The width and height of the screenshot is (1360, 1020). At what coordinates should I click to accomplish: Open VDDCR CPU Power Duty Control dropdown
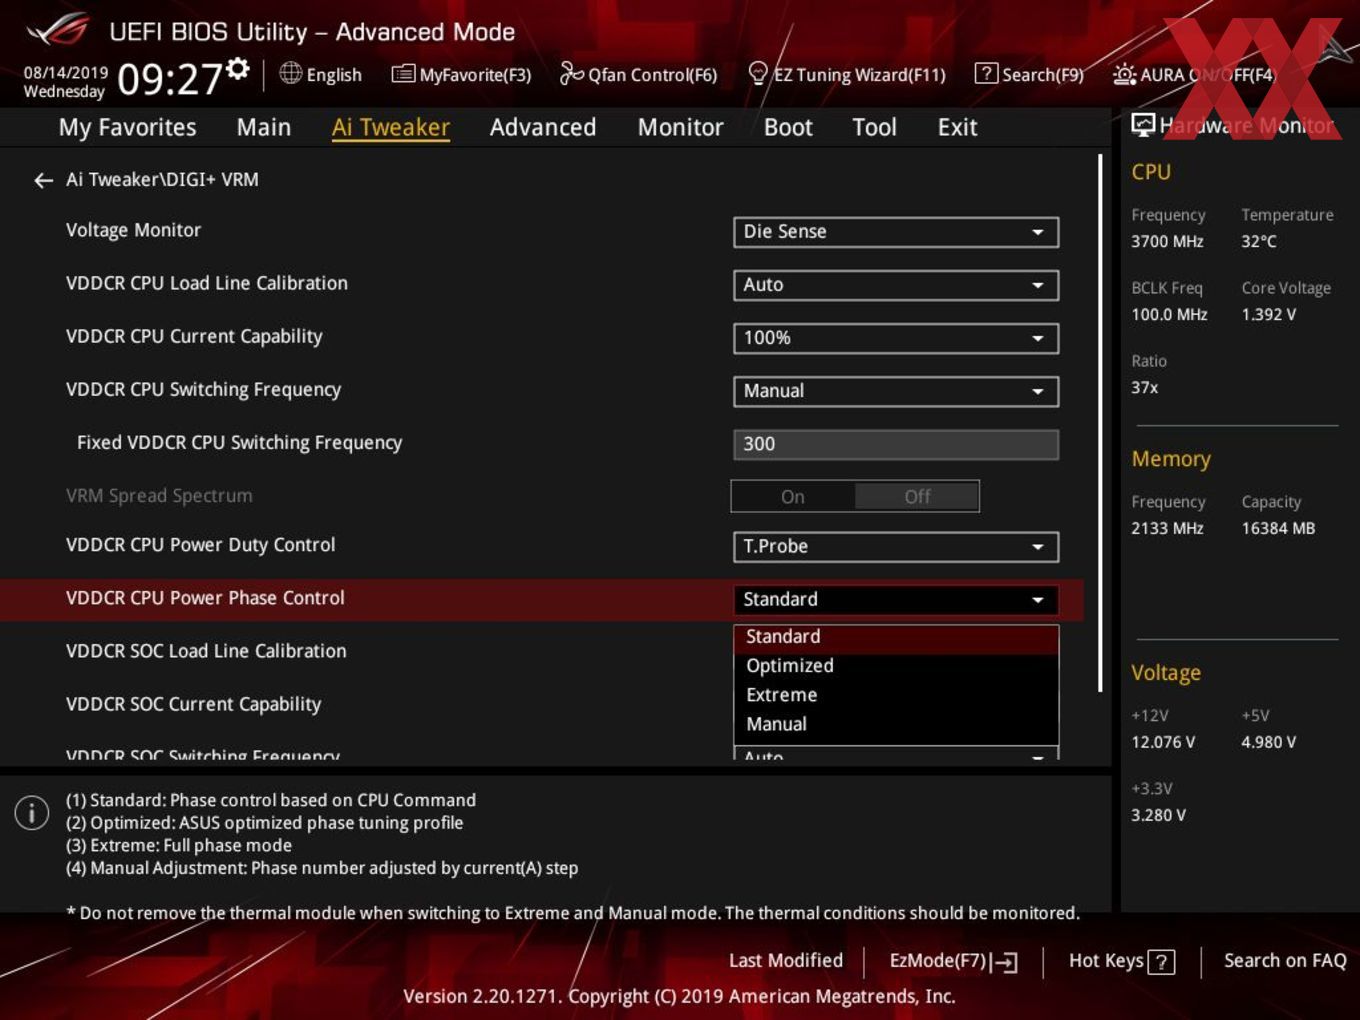click(x=896, y=547)
